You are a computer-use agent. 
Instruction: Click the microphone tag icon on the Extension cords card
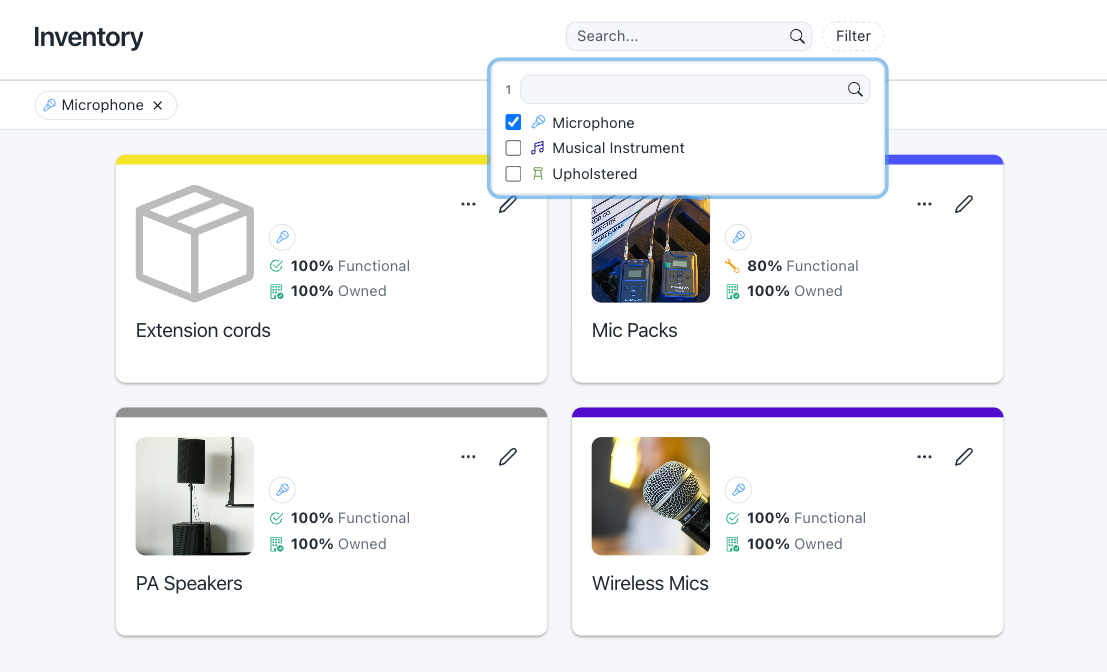click(x=282, y=237)
